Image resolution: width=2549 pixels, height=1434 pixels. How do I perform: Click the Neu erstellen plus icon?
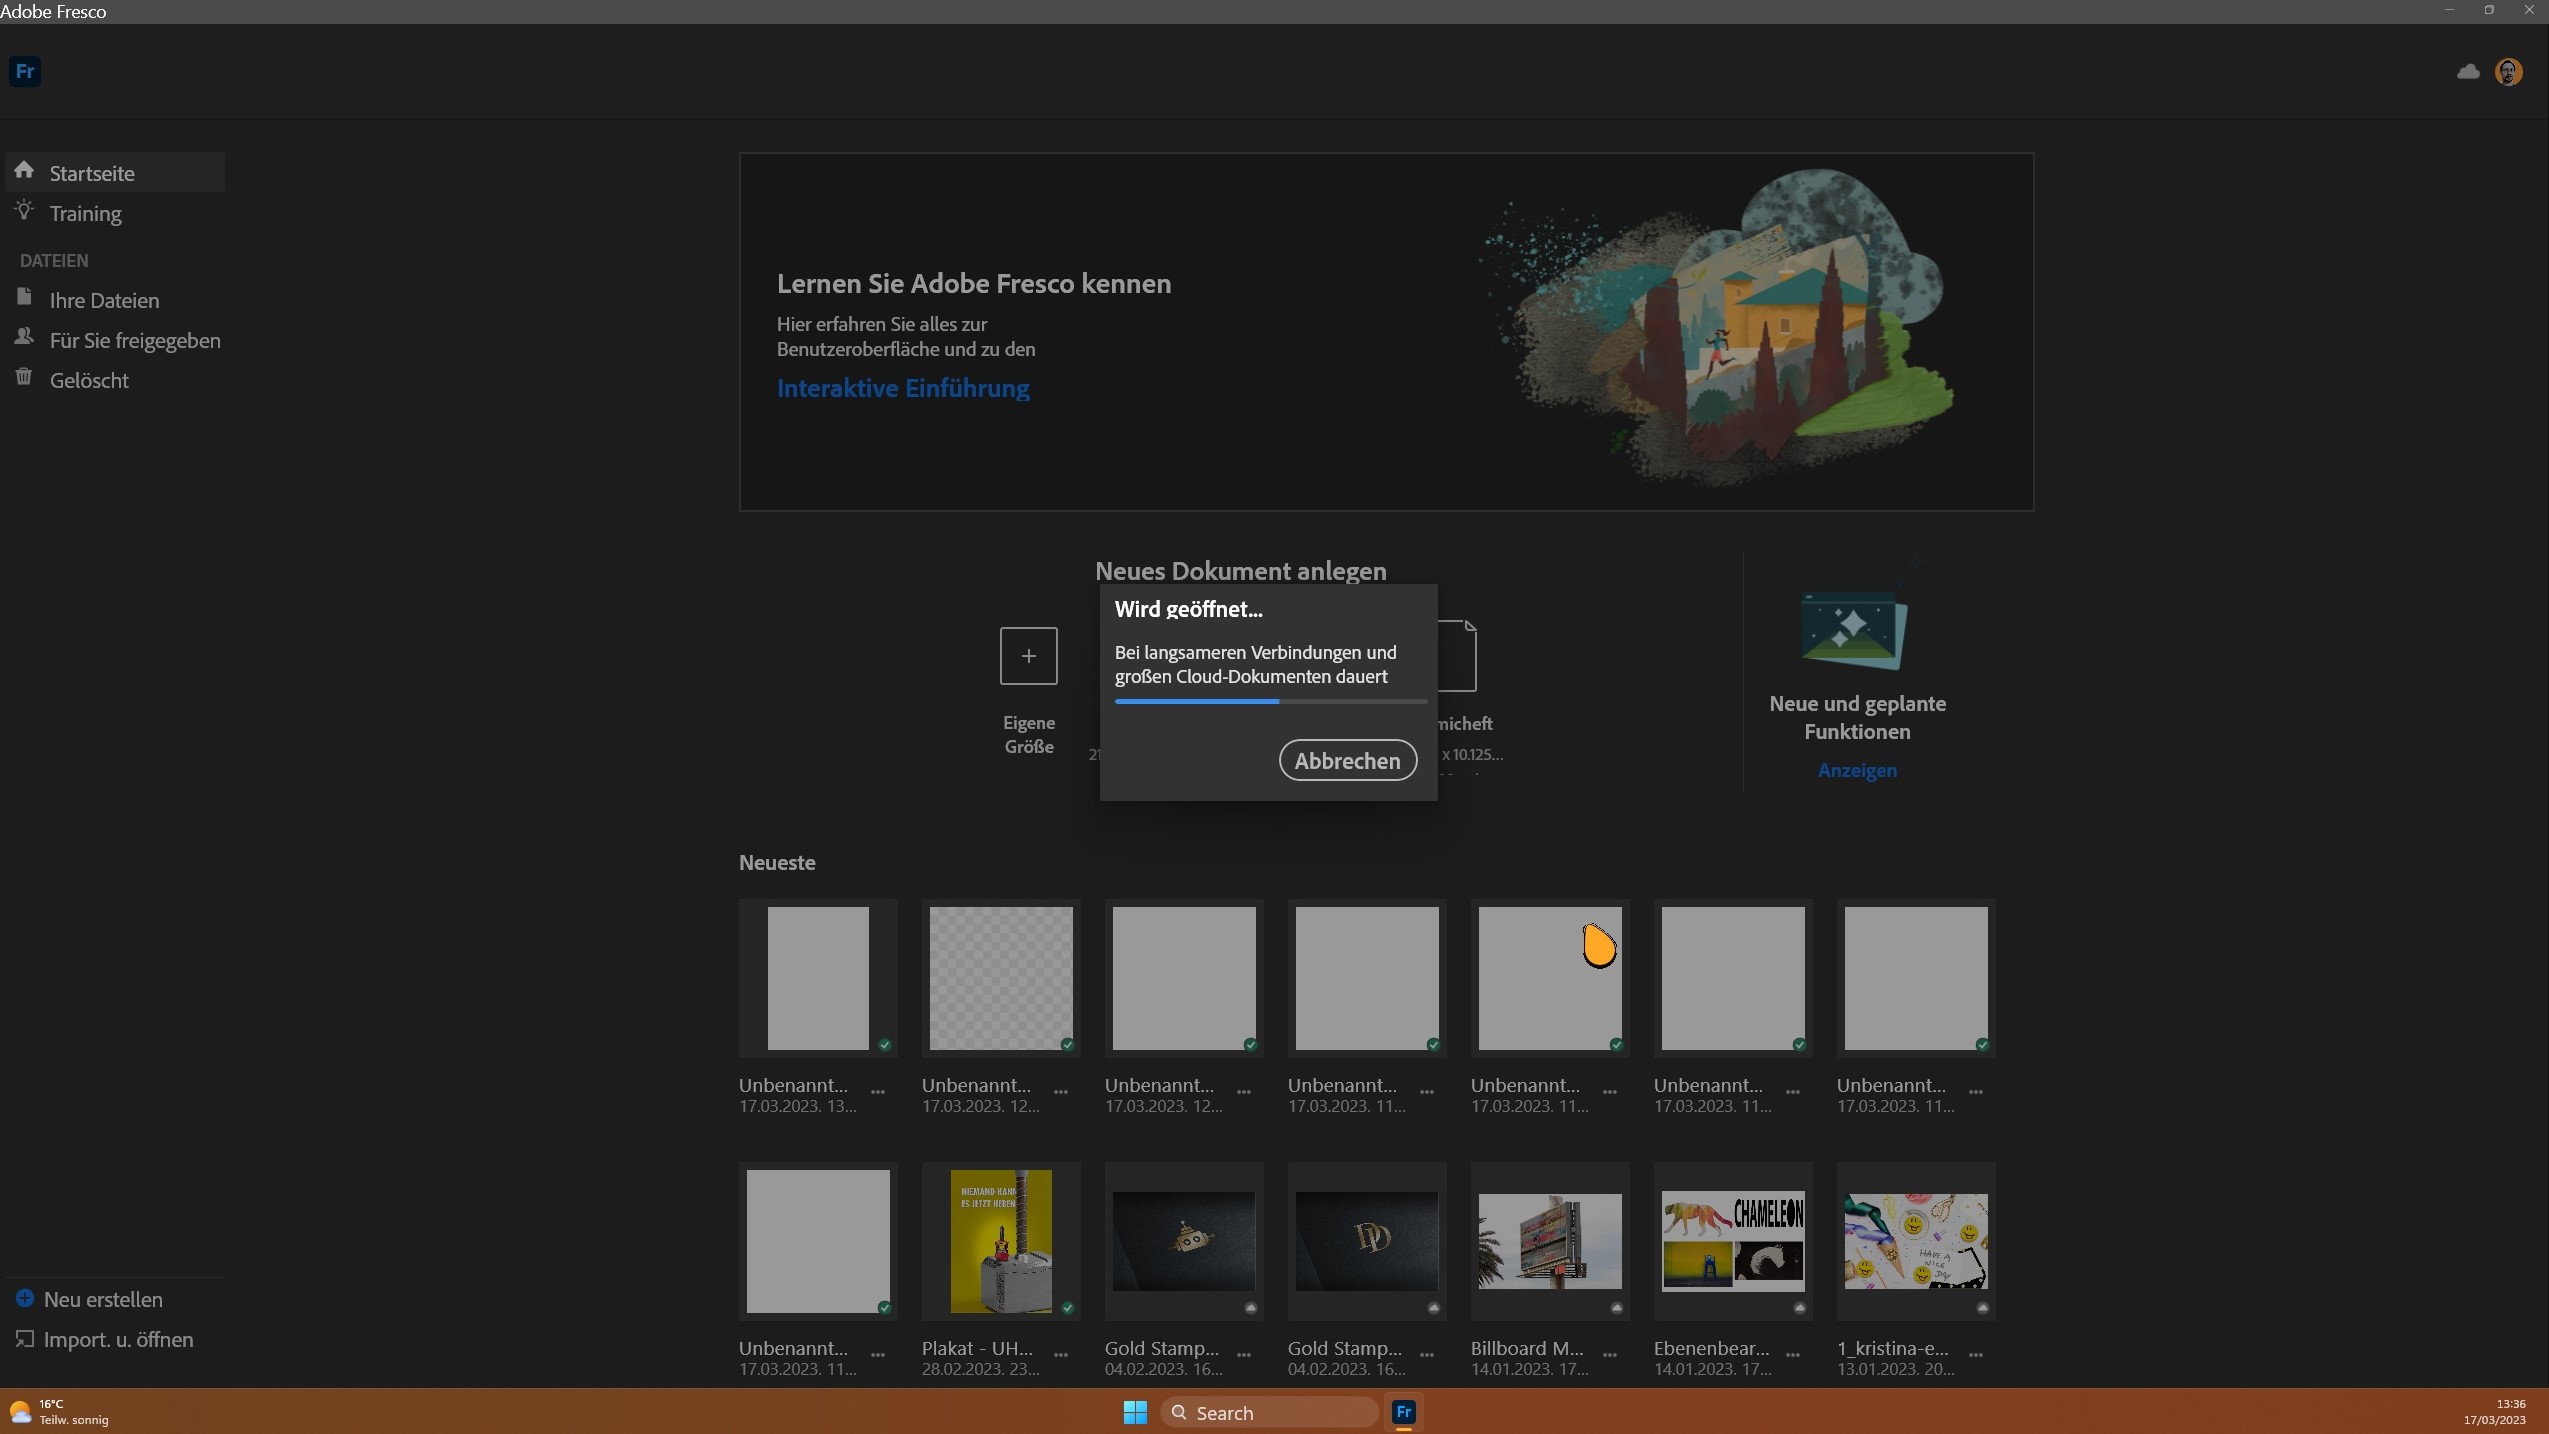26,1300
